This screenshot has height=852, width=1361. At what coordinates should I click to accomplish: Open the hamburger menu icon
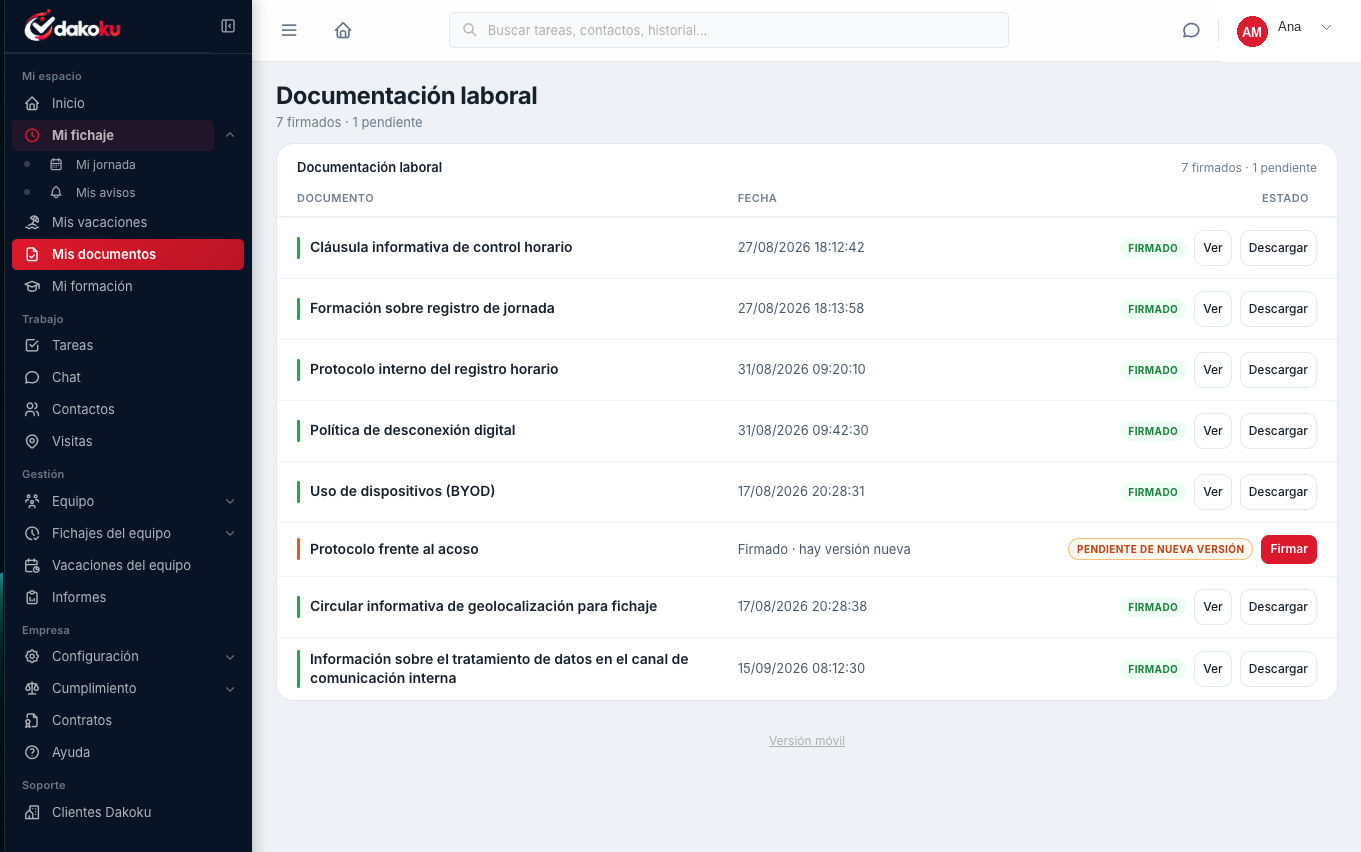[x=289, y=30]
